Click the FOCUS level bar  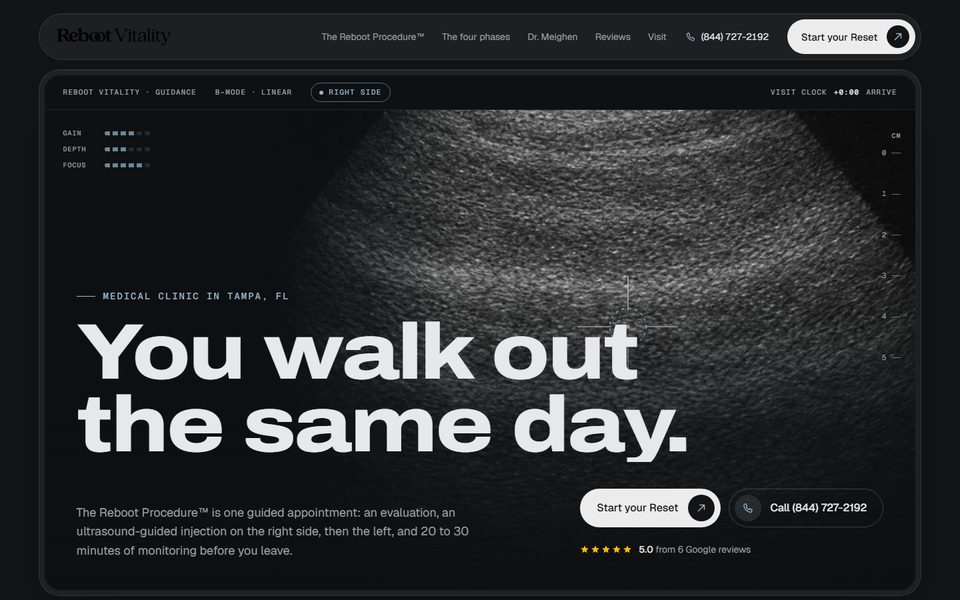coord(127,165)
